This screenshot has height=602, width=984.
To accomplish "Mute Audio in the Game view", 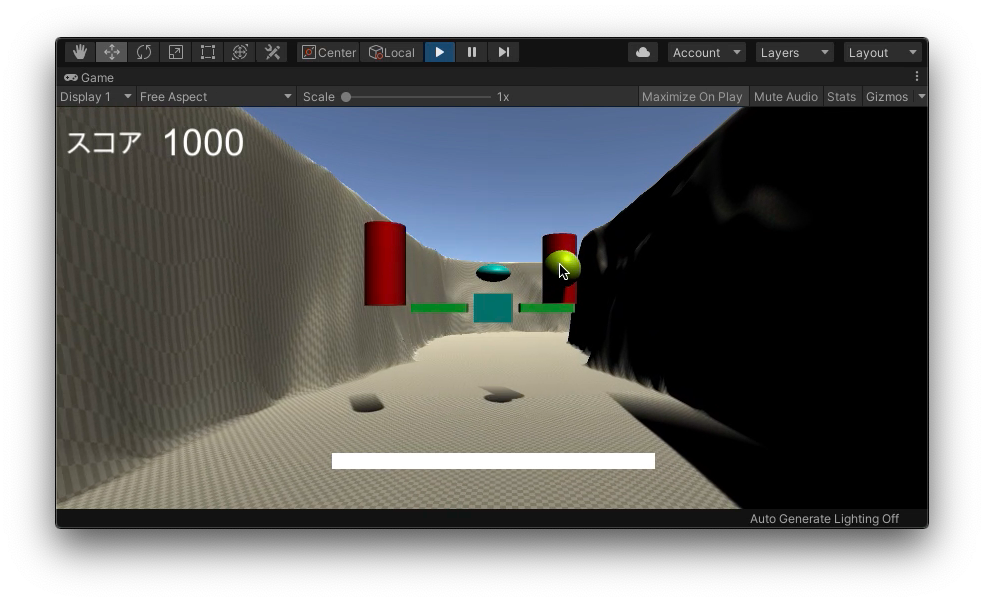I will click(785, 97).
